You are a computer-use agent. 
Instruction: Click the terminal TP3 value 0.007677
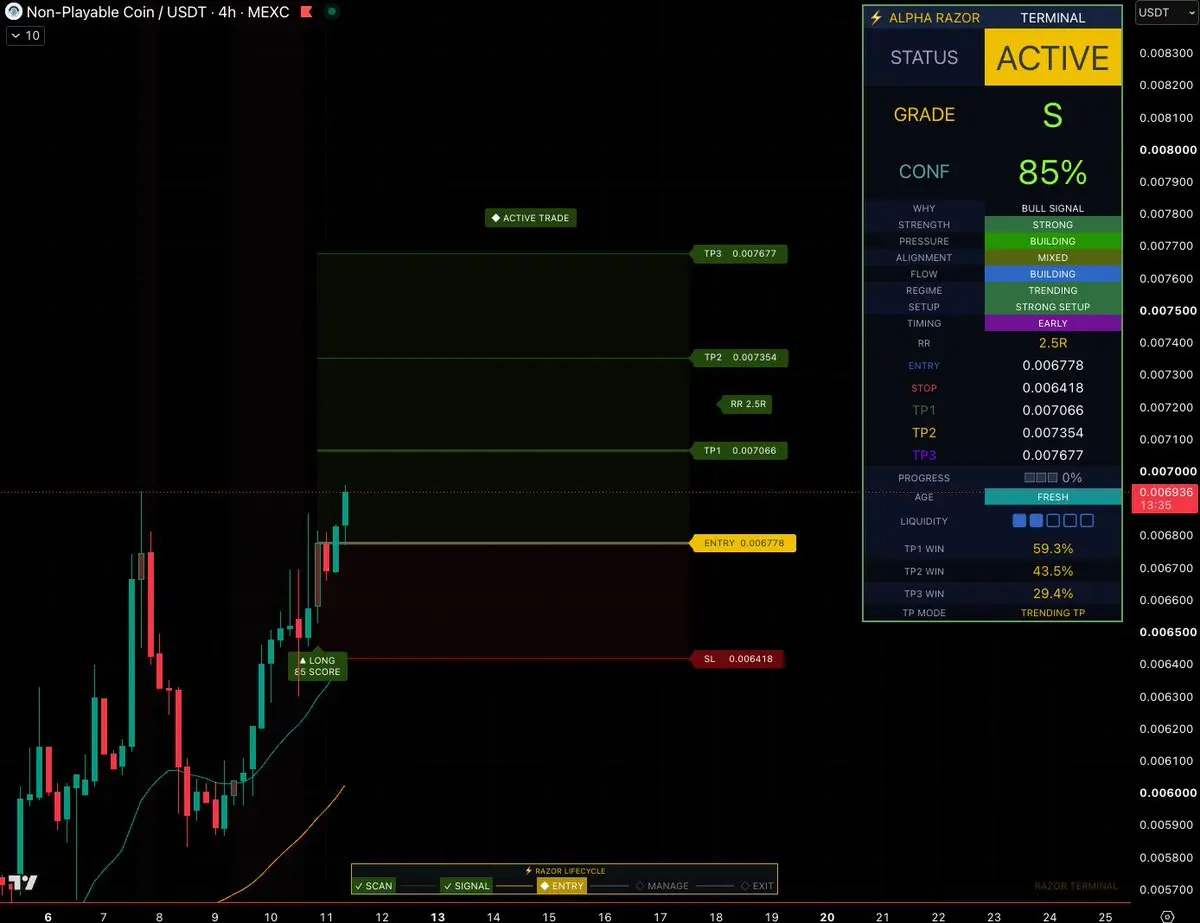[1053, 455]
